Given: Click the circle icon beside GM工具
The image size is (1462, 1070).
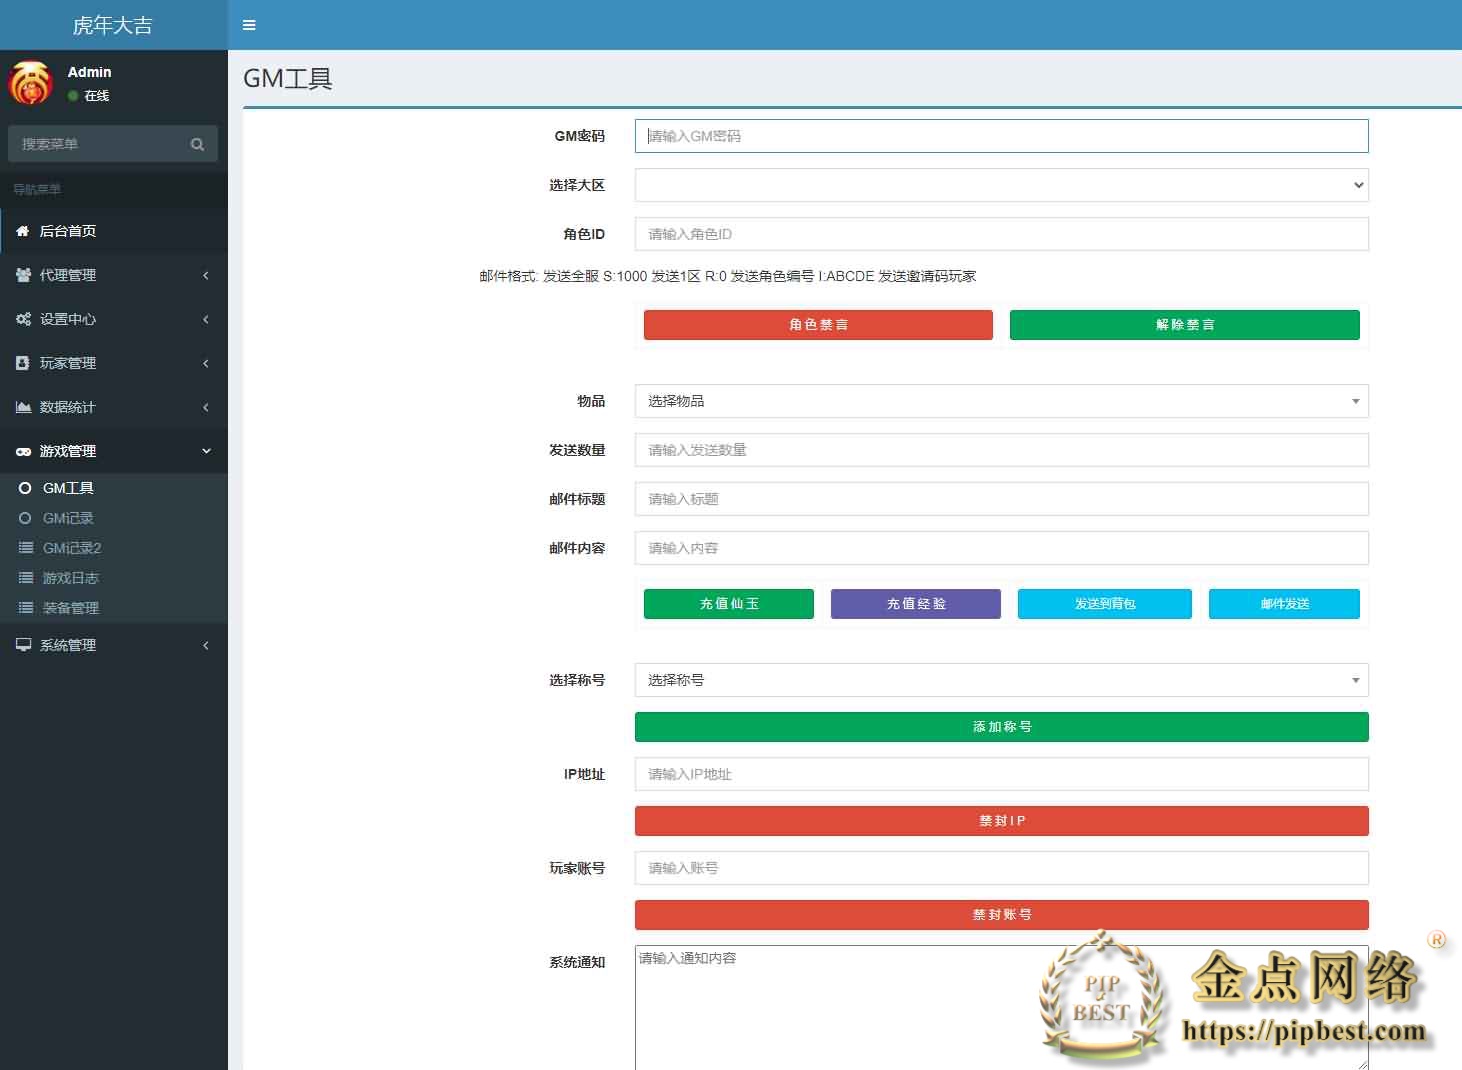Looking at the screenshot, I should pos(25,488).
